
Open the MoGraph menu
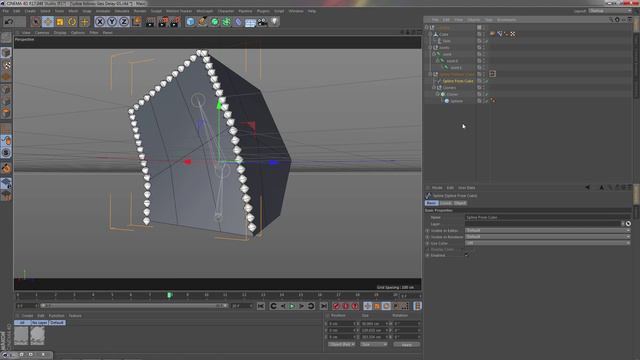(205, 11)
